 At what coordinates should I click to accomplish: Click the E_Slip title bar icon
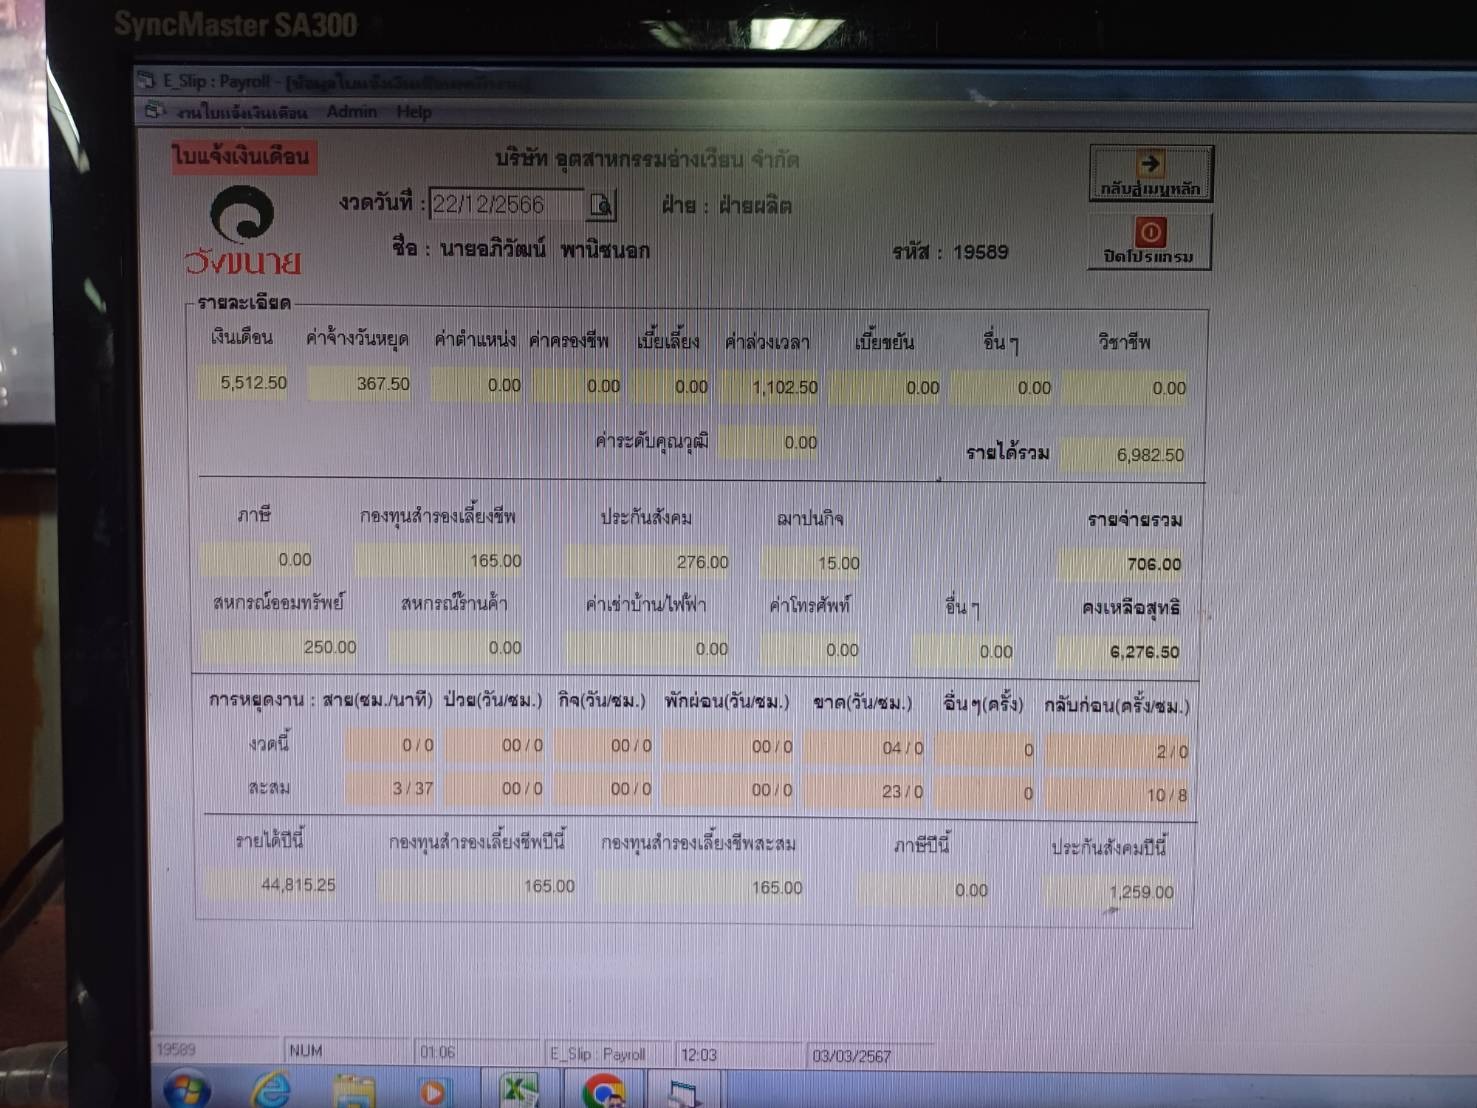point(148,80)
